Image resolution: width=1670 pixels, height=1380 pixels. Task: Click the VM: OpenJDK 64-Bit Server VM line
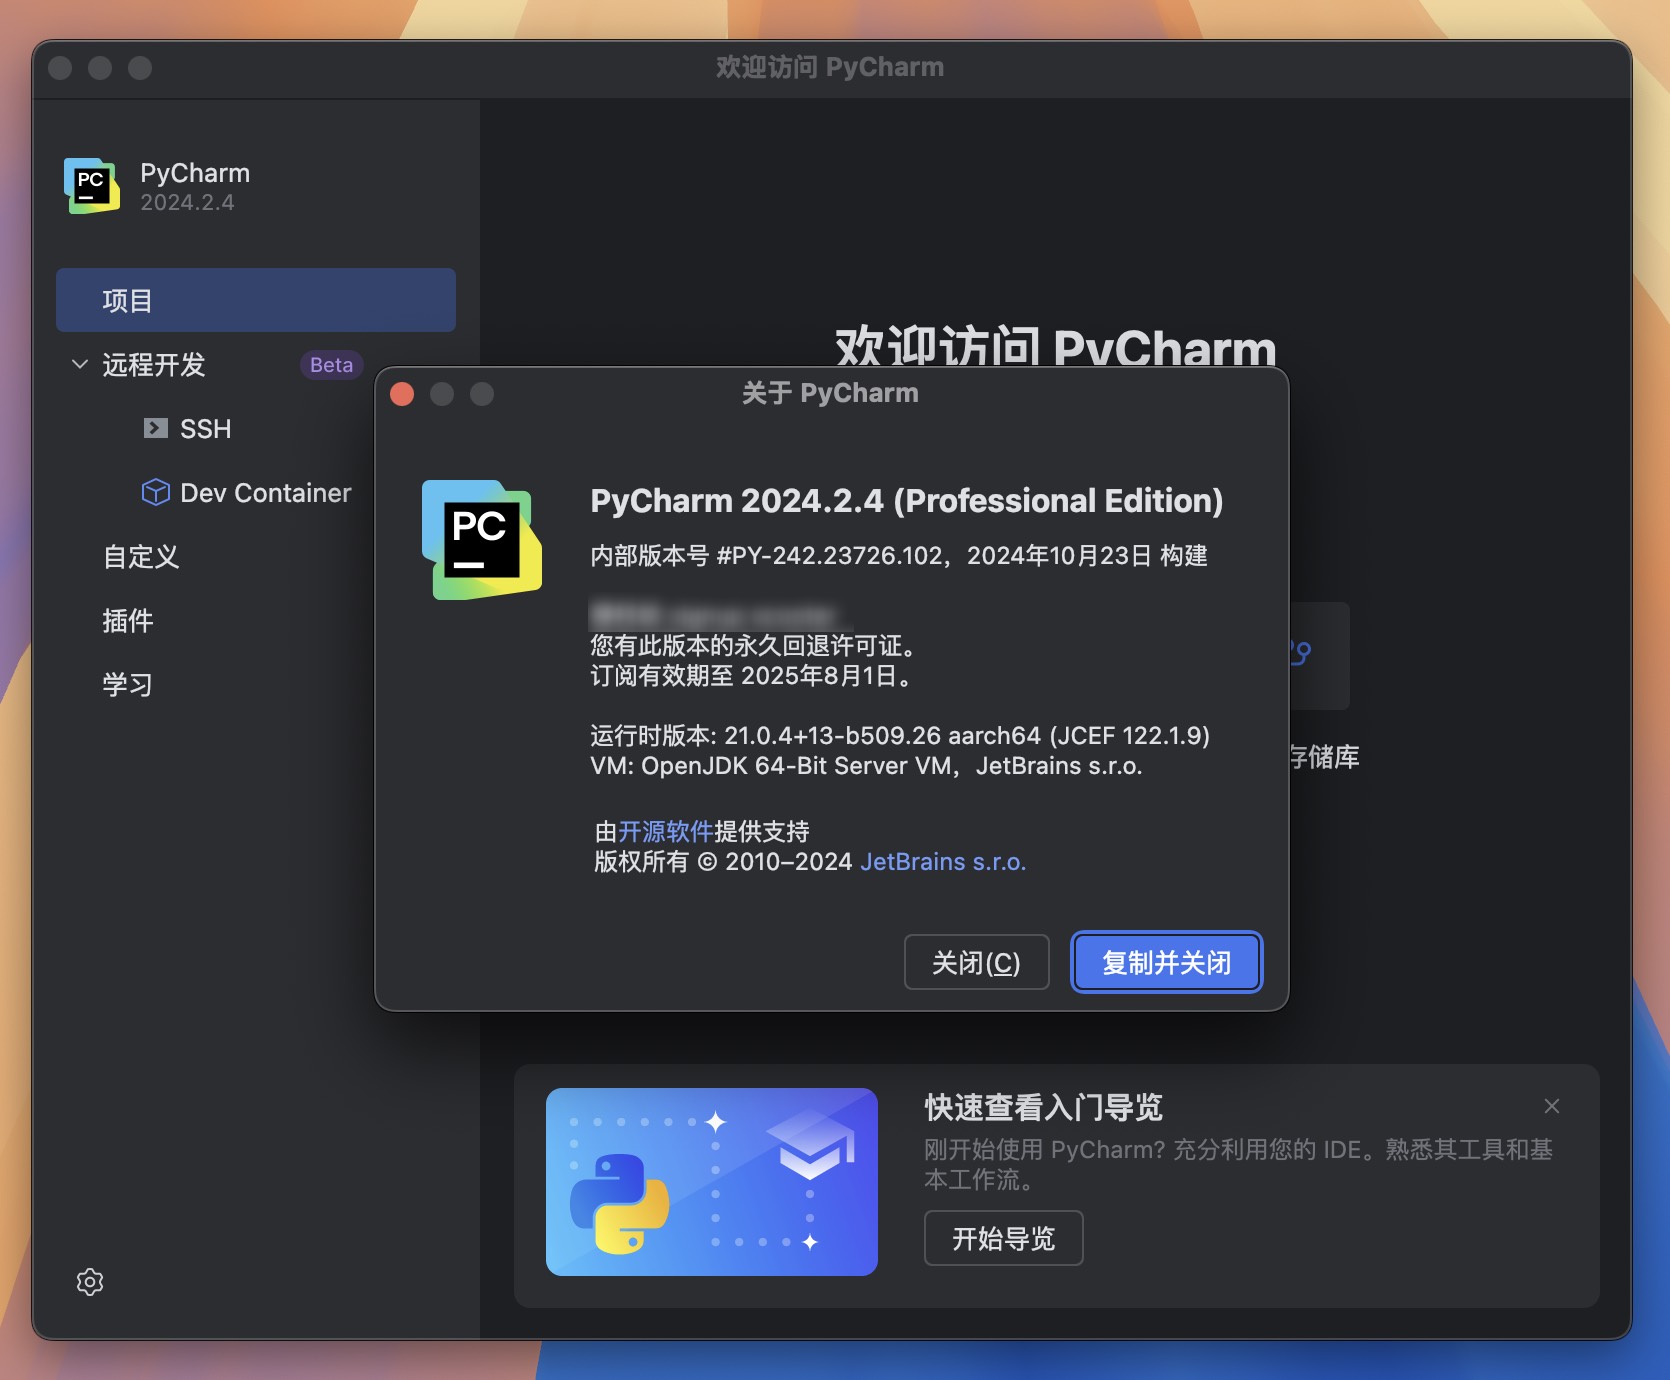click(x=866, y=766)
